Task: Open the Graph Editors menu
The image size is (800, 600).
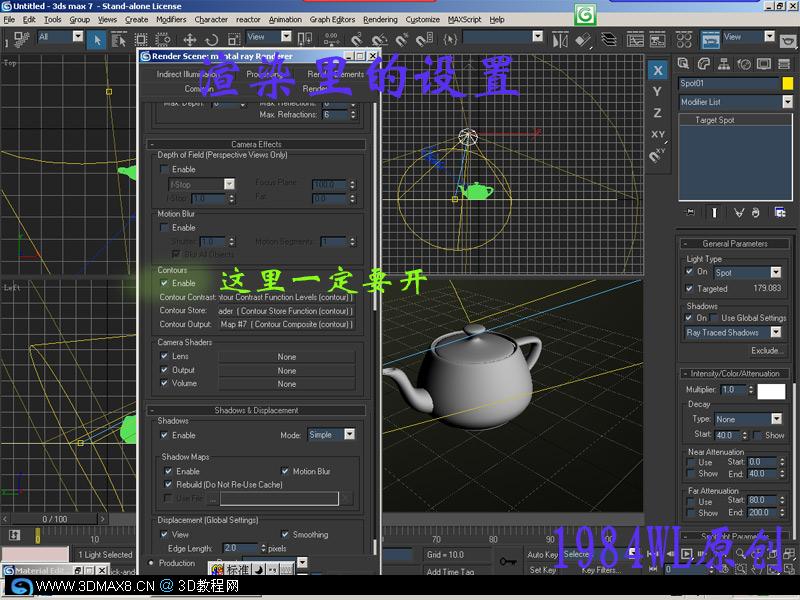Action: [332, 19]
